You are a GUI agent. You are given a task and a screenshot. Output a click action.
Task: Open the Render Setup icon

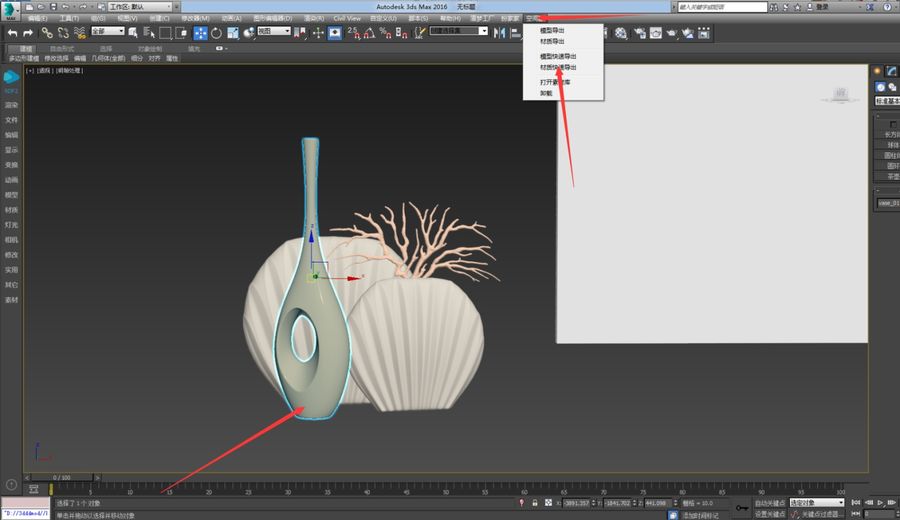click(x=640, y=33)
